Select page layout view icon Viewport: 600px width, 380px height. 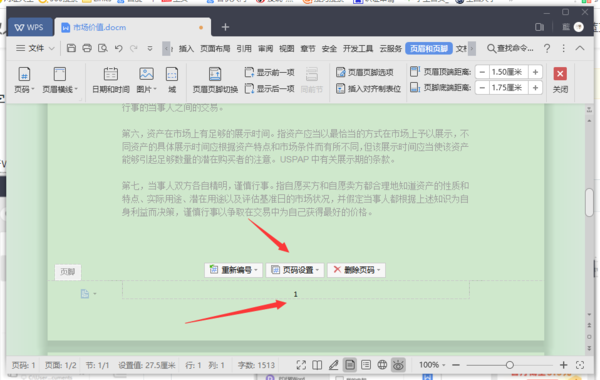point(350,365)
